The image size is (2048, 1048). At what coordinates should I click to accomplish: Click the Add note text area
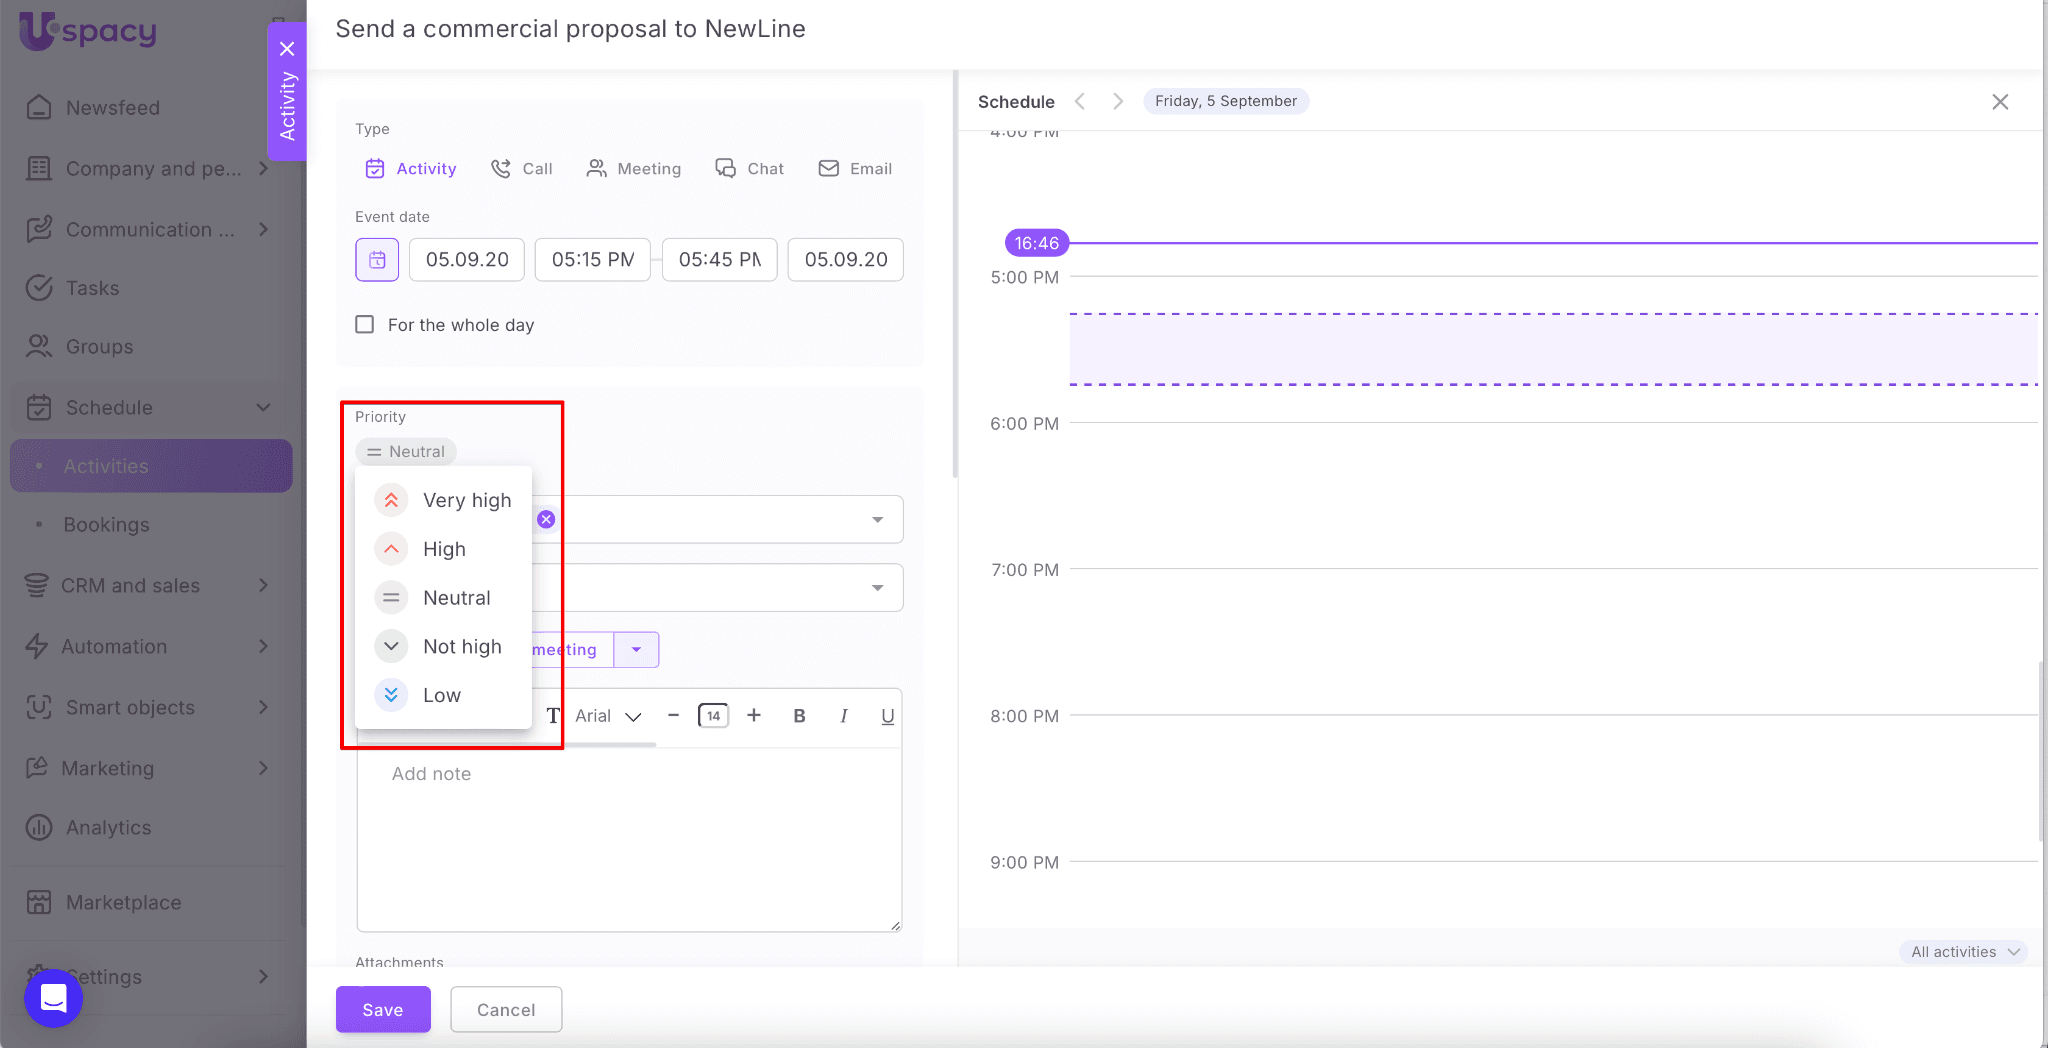629,840
